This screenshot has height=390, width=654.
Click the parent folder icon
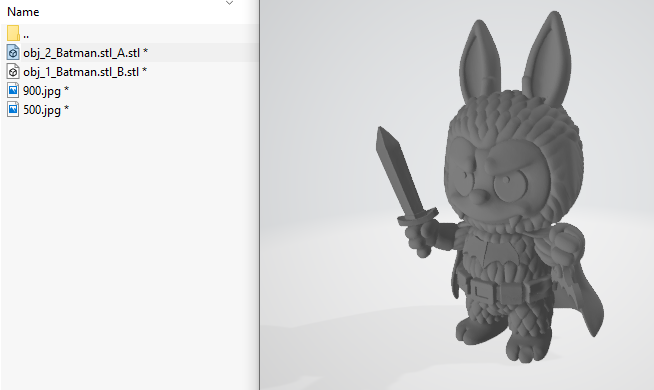pos(13,33)
